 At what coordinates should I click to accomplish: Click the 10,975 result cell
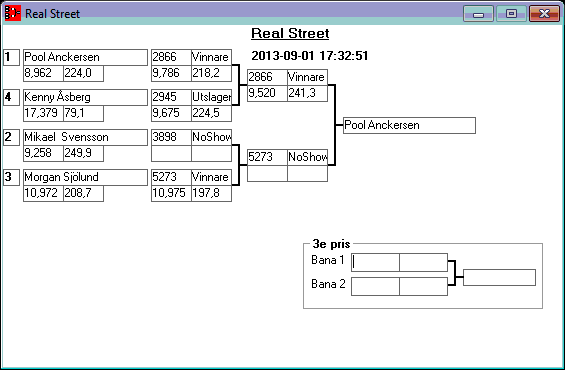[171, 193]
